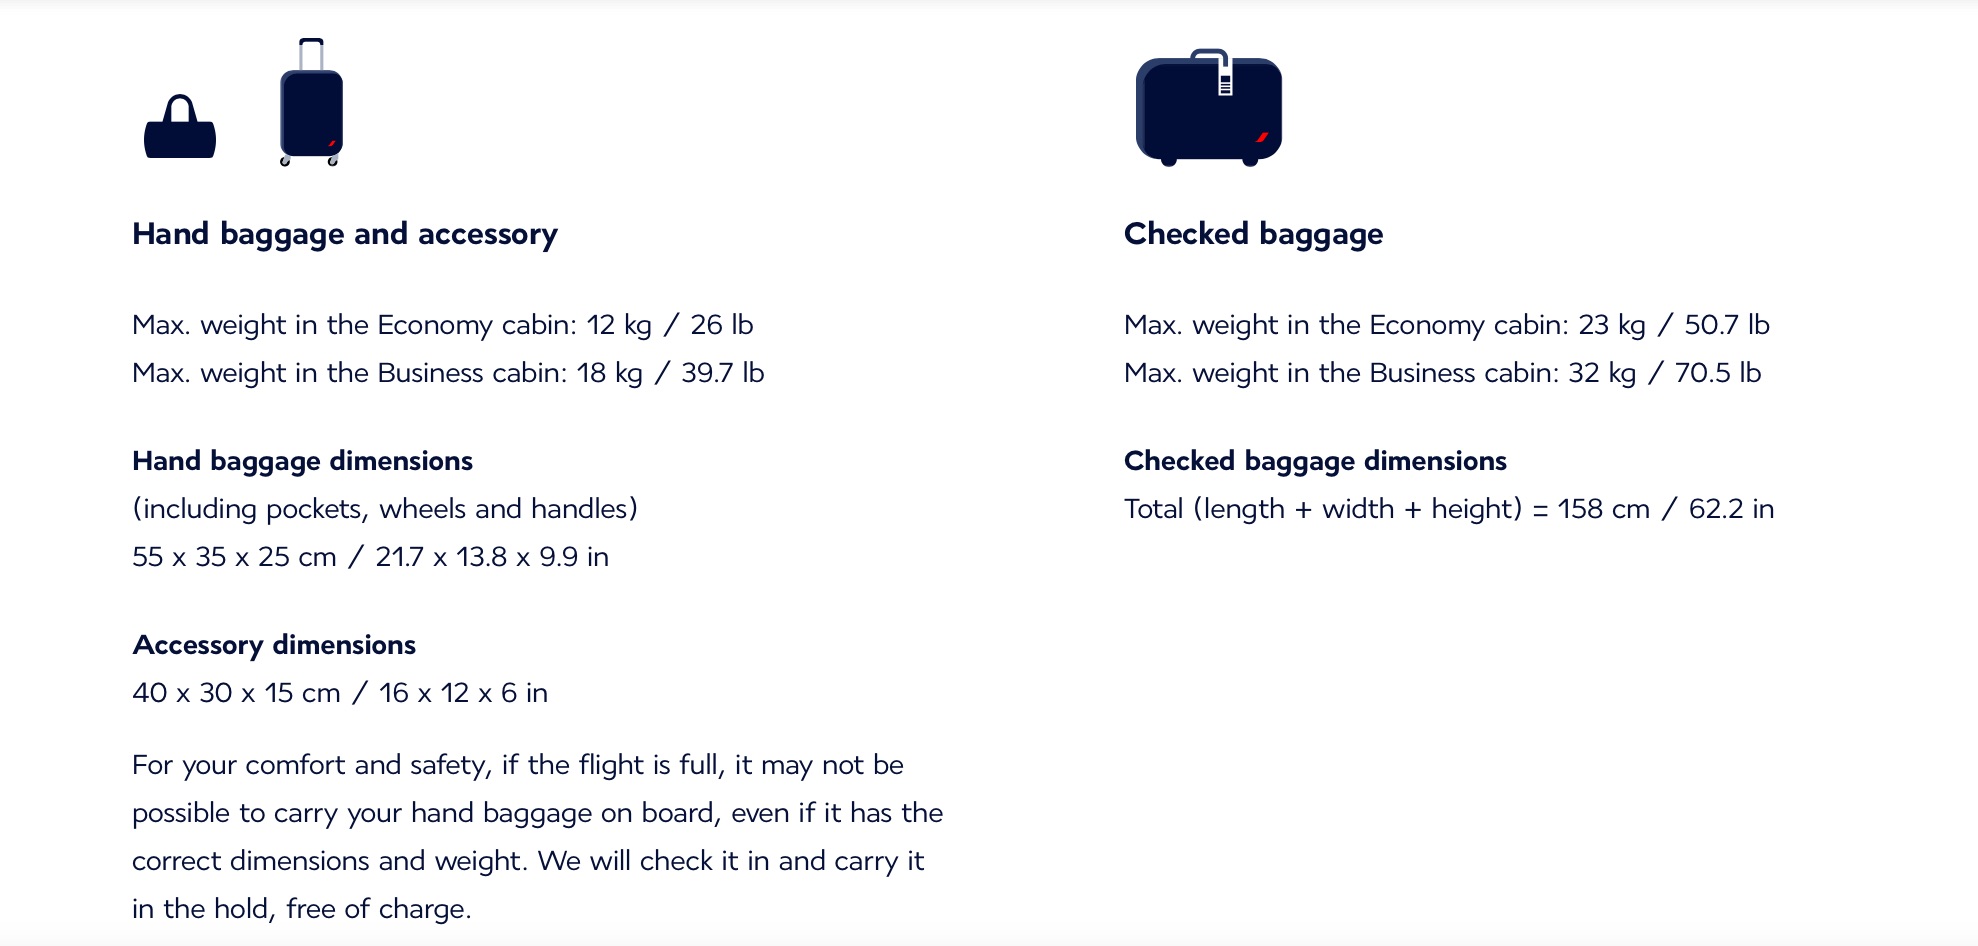Click the Economy cabin 23 kg weight line
Viewport: 1978px width, 946px height.
[1446, 325]
